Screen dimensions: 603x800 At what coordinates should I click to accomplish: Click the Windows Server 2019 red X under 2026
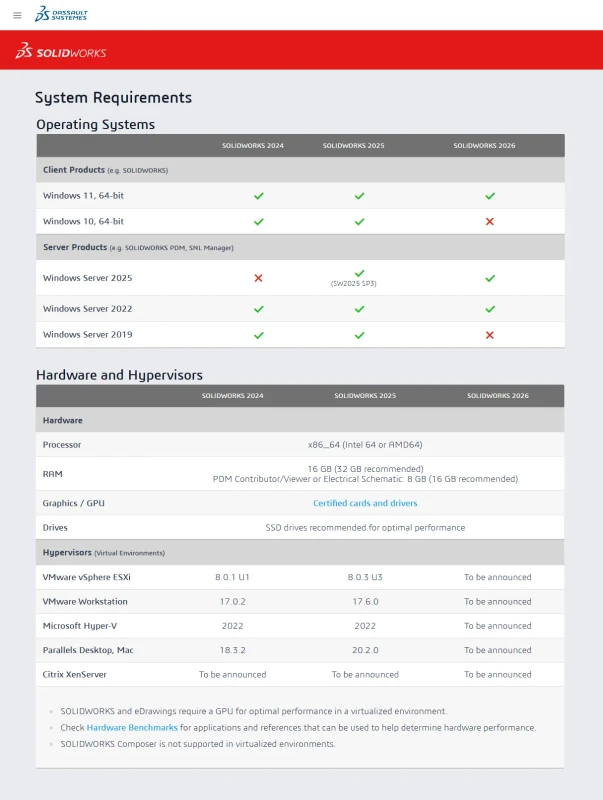pos(490,335)
